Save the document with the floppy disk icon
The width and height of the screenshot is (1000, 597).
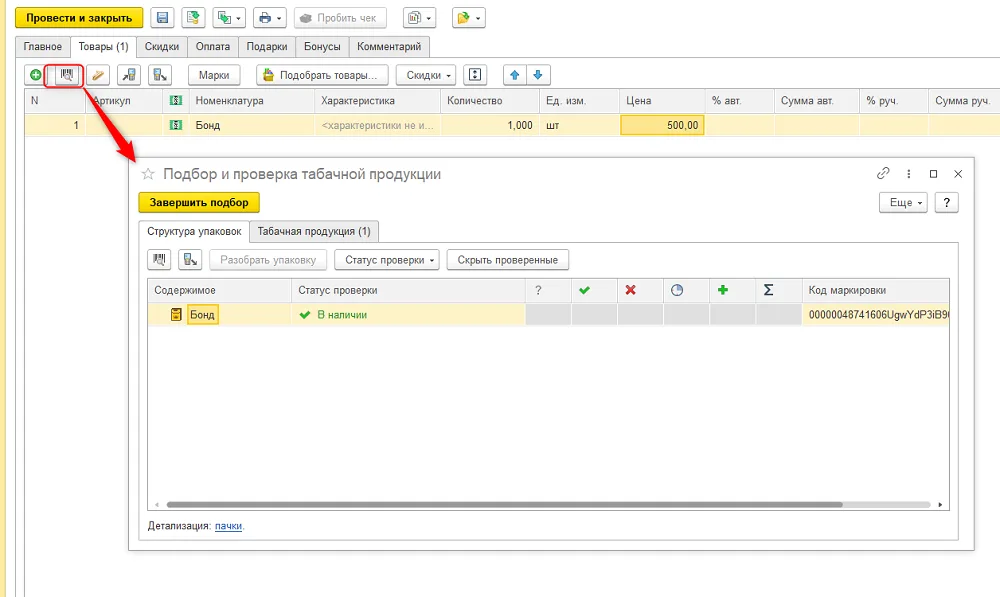(x=163, y=18)
